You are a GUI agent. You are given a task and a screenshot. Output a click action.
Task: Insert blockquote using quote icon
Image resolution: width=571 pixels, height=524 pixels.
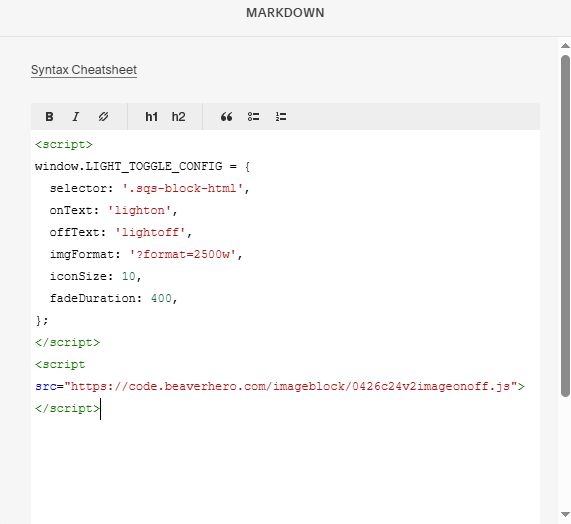pos(227,117)
